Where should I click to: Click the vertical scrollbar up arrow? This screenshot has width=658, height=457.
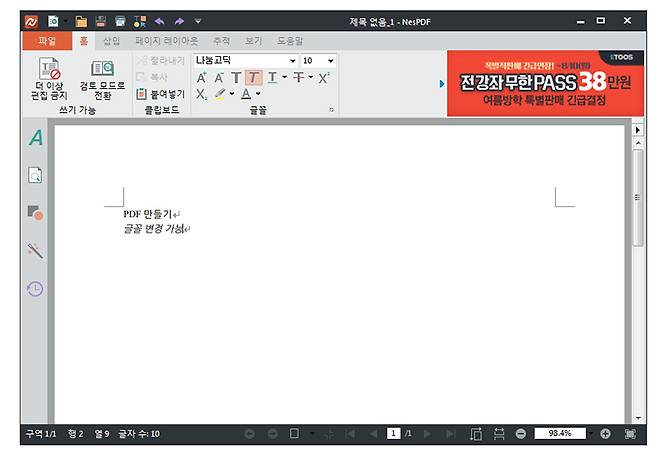(x=638, y=144)
